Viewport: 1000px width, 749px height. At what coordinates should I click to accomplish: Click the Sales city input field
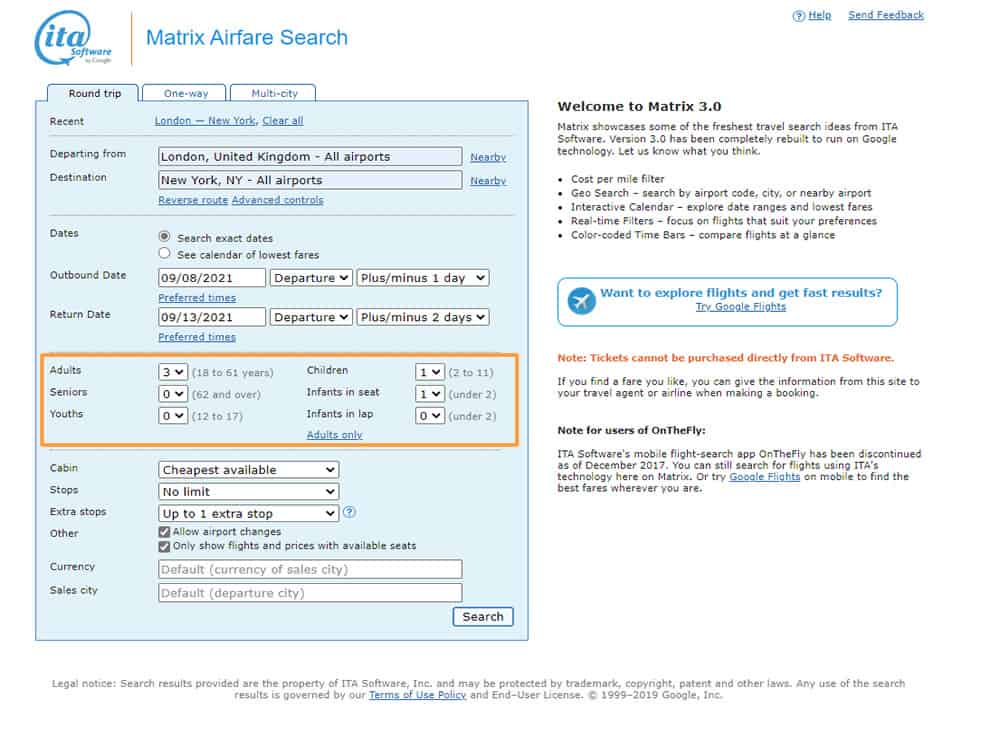310,593
